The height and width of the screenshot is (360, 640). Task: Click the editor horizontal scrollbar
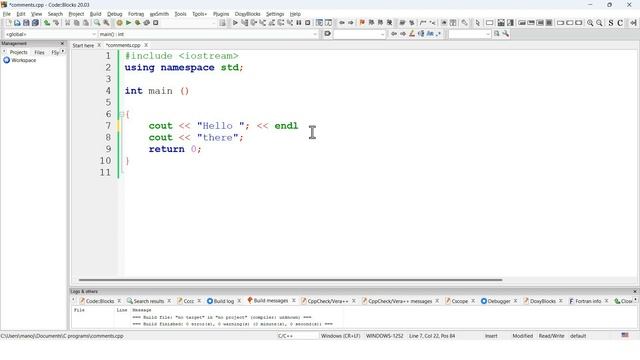pos(290,280)
